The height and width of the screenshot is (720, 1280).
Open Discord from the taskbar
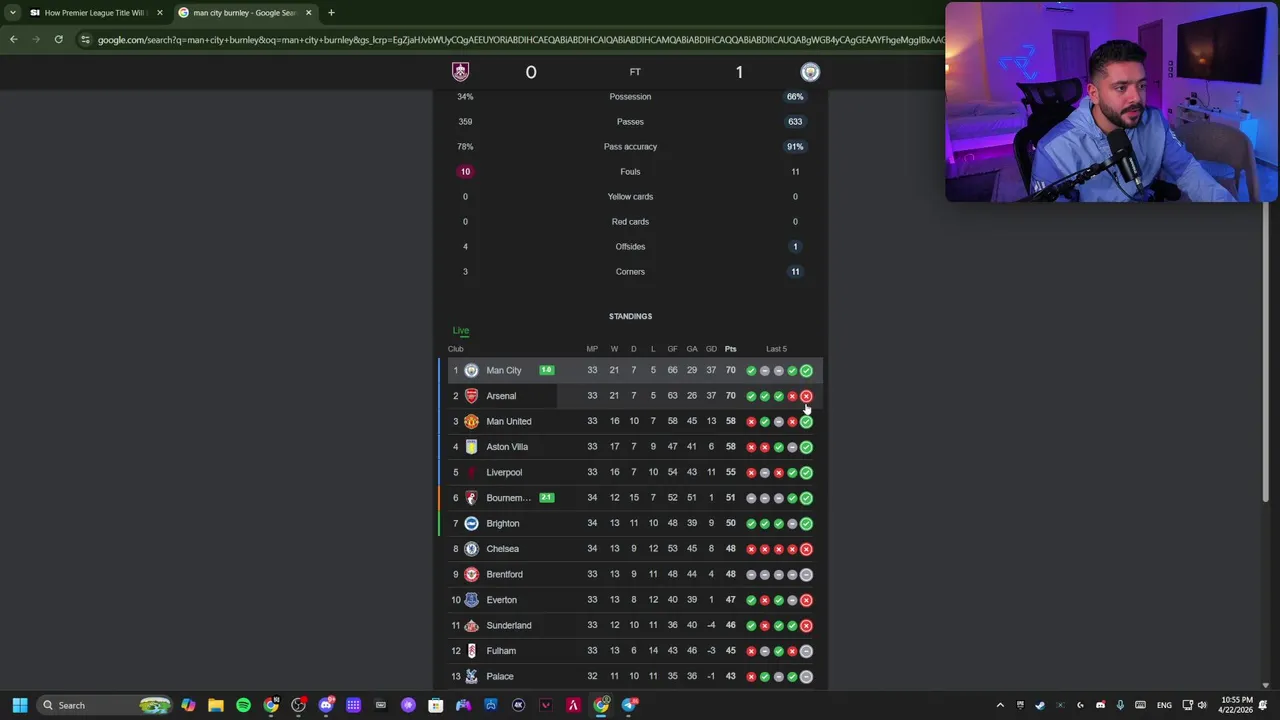coord(326,705)
